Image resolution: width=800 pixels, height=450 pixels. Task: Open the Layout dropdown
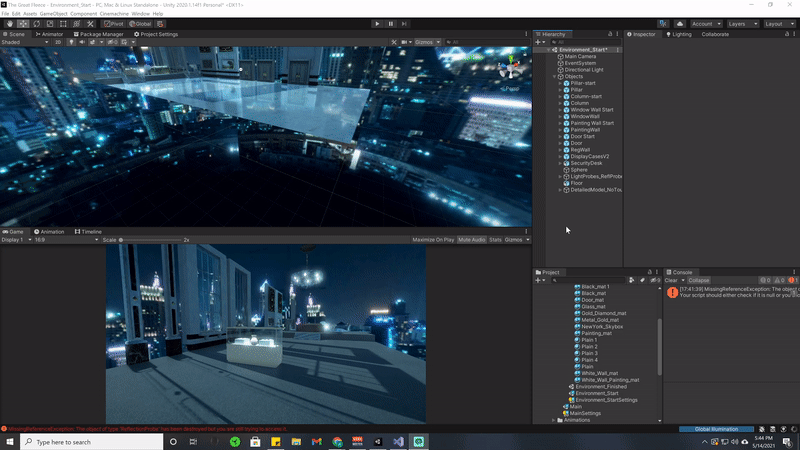pyautogui.click(x=777, y=23)
